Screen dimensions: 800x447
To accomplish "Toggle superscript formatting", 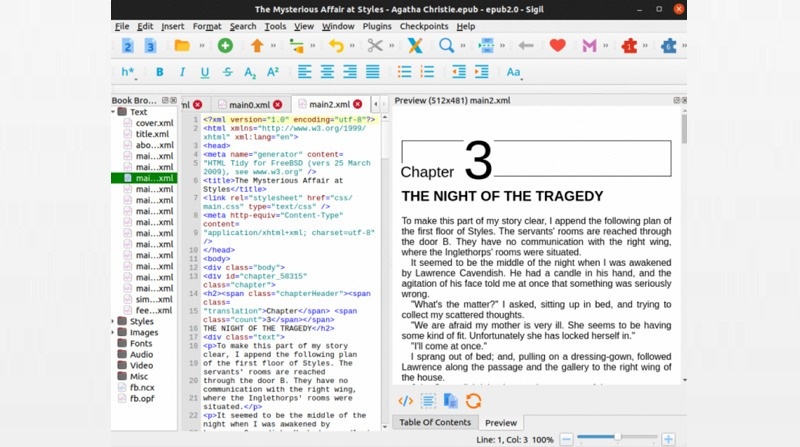I will (273, 72).
